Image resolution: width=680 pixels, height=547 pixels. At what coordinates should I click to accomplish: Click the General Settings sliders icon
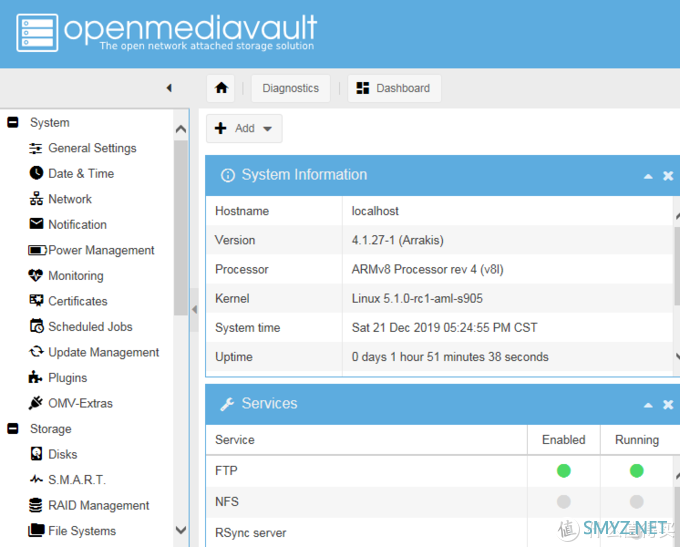pos(36,148)
